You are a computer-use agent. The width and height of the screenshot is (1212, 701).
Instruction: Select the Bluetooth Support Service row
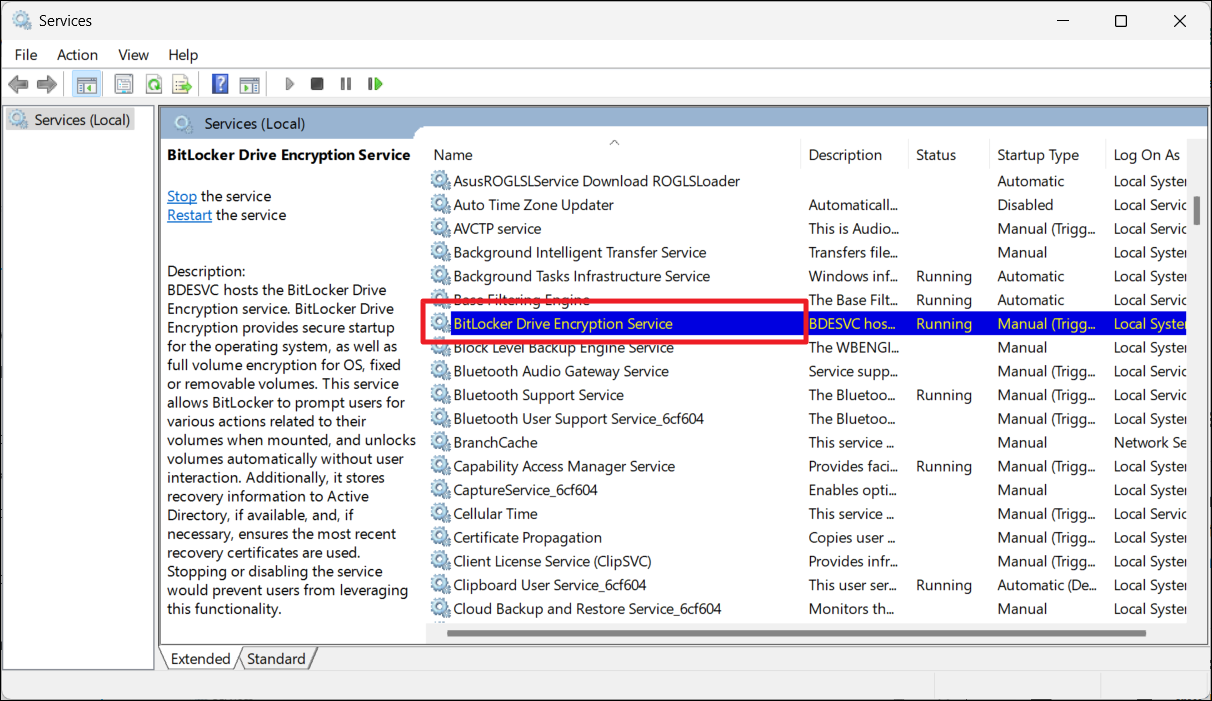pyautogui.click(x=538, y=396)
